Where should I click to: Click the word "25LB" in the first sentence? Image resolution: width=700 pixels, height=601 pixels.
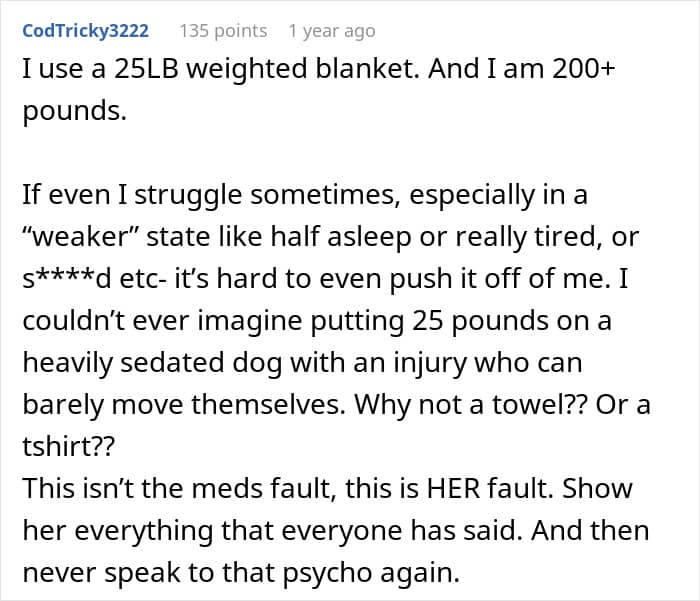146,69
